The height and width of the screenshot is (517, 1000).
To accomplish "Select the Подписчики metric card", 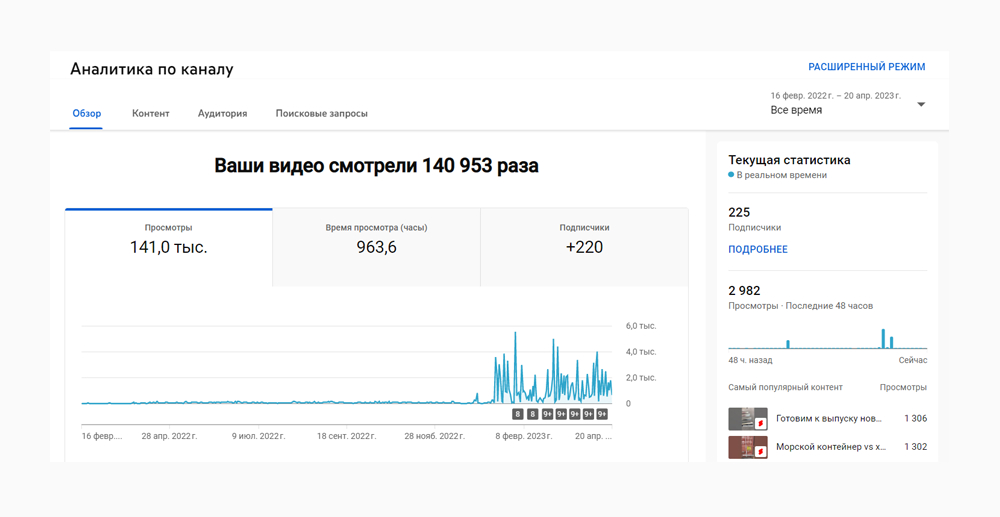I will 584,240.
